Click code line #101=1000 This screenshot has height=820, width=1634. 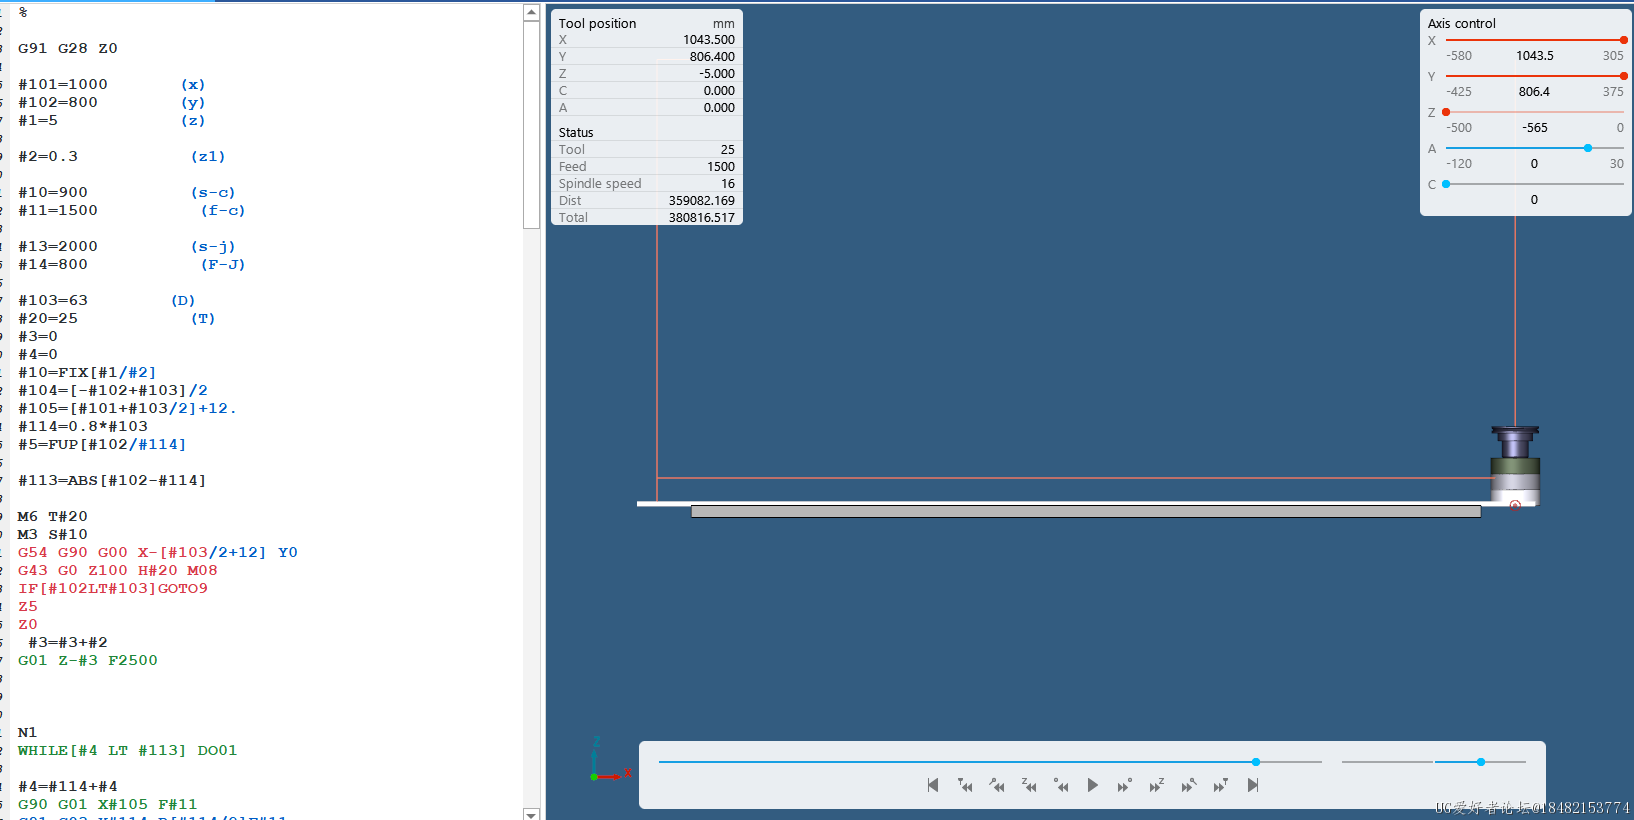coord(63,84)
